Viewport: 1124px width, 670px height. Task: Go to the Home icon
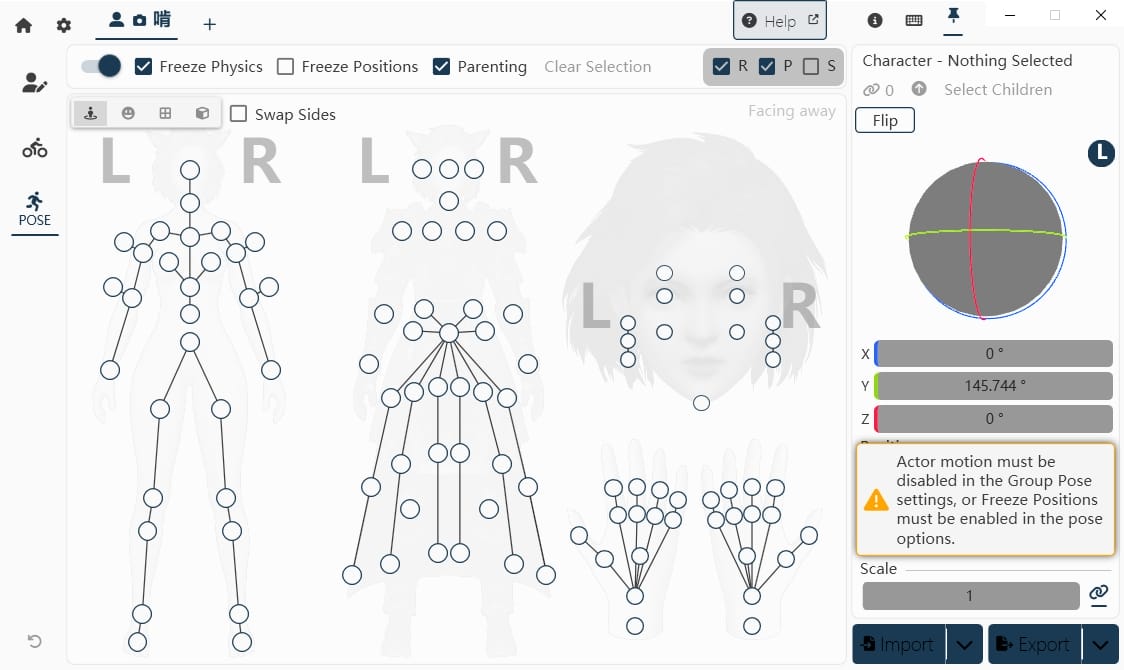click(x=24, y=26)
